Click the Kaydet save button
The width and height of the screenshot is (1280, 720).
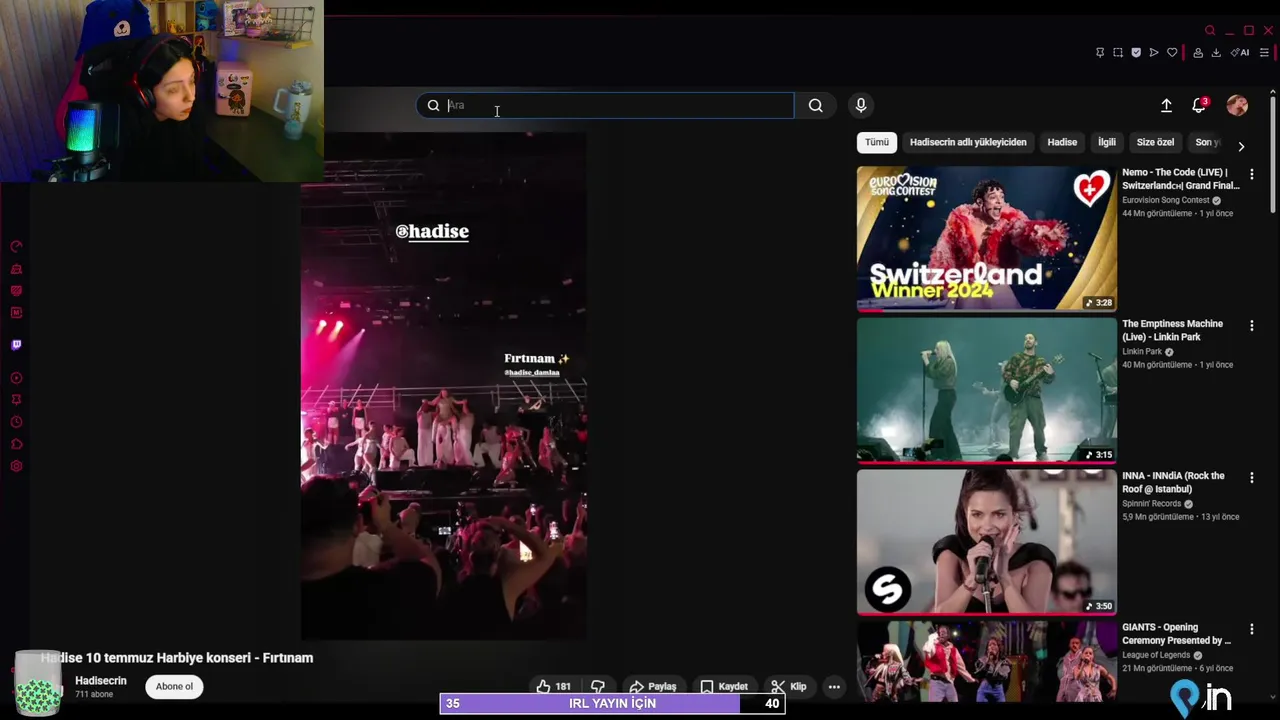point(723,686)
